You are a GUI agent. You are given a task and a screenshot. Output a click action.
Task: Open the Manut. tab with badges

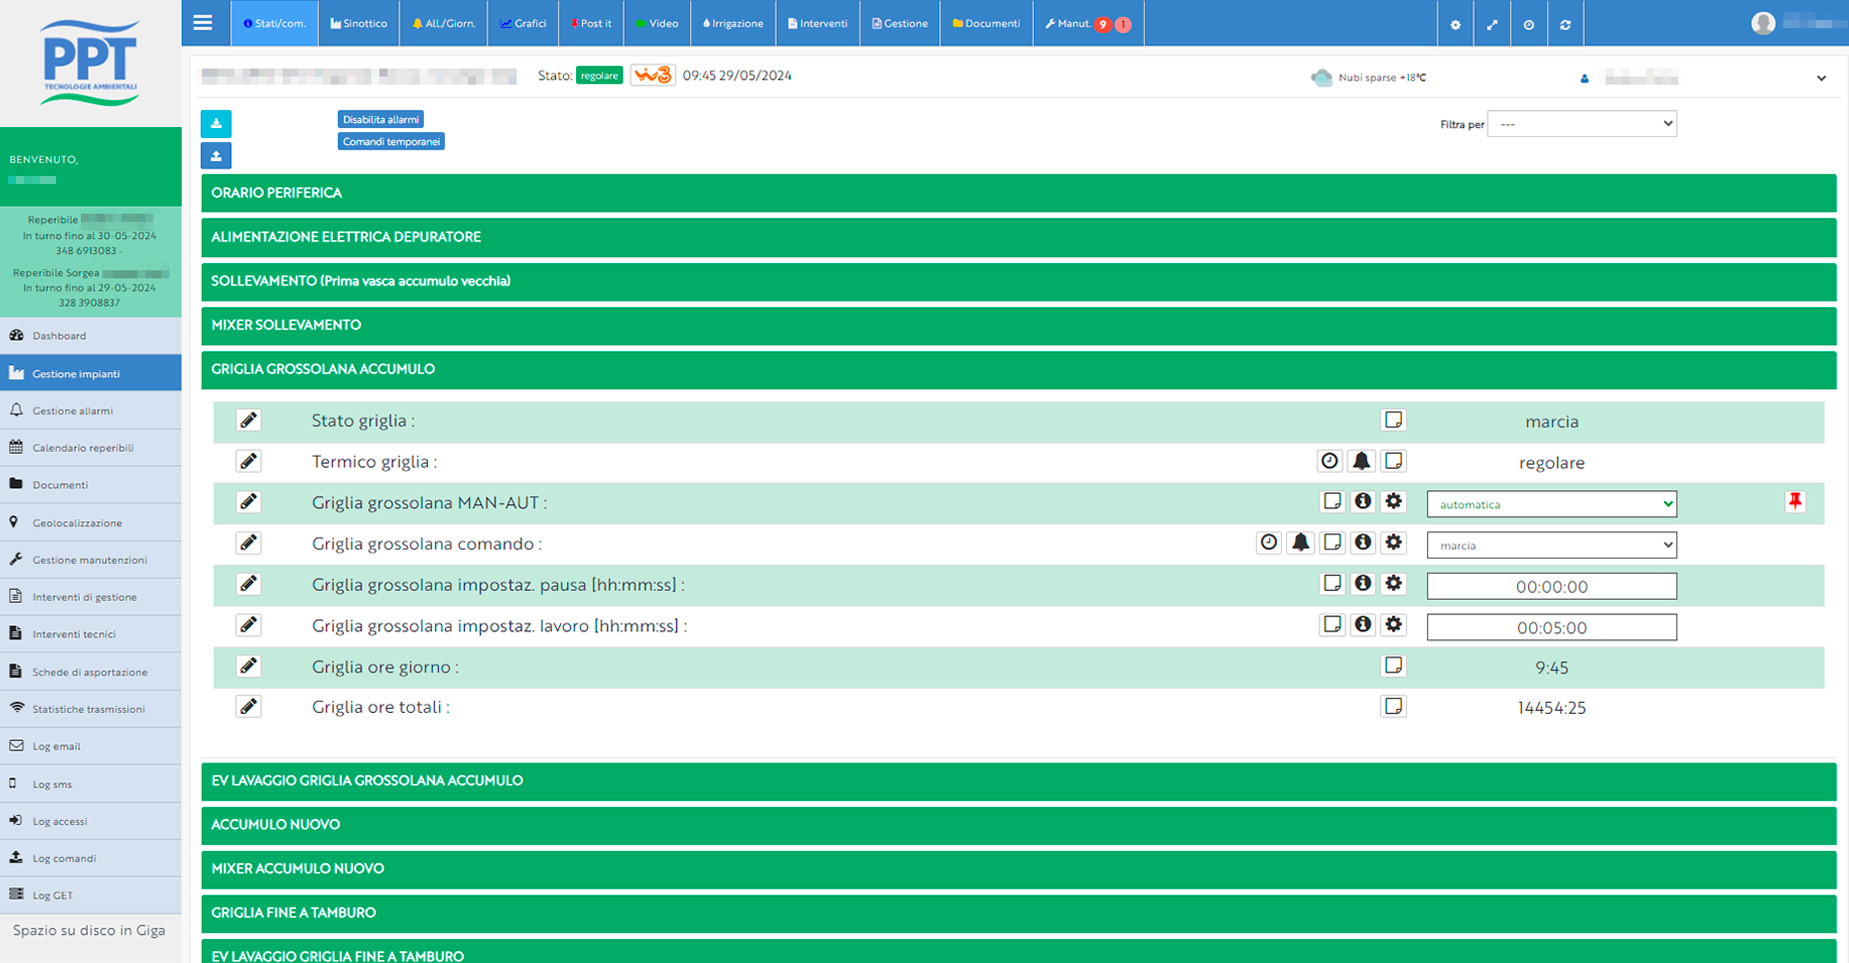[x=1088, y=23]
